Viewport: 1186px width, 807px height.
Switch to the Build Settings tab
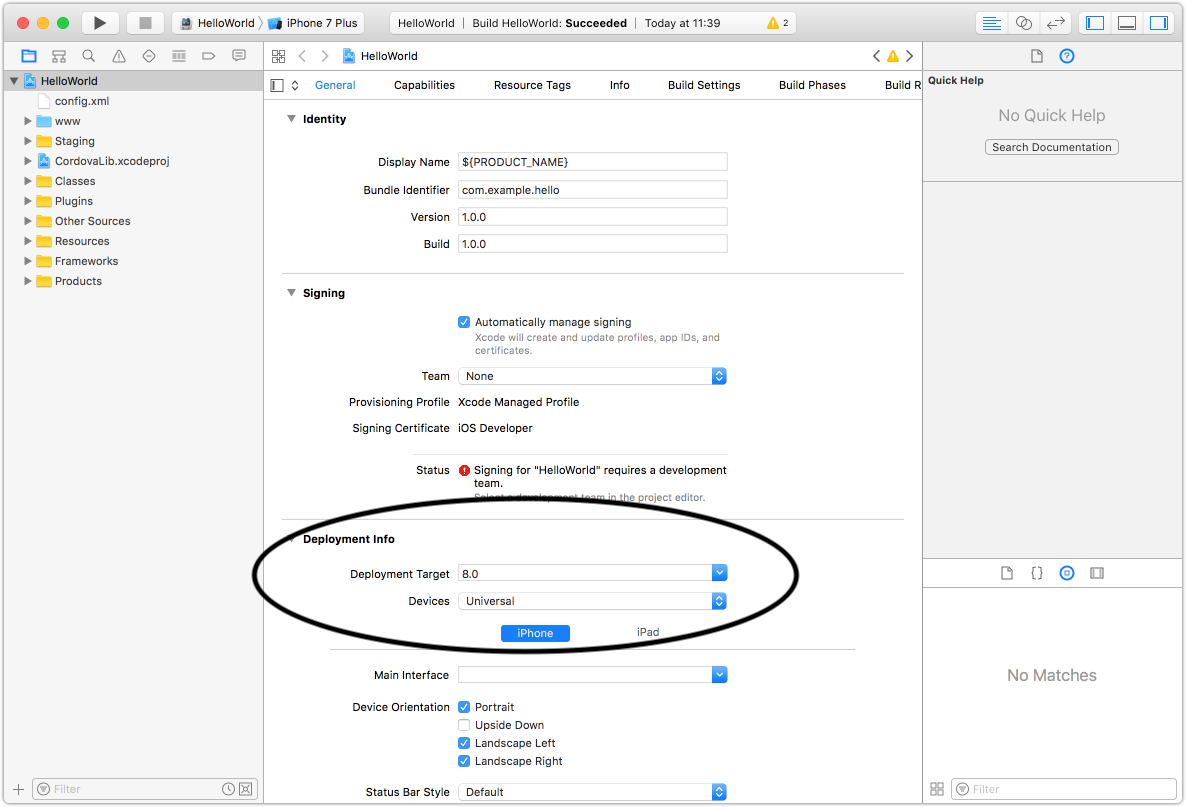(x=703, y=85)
